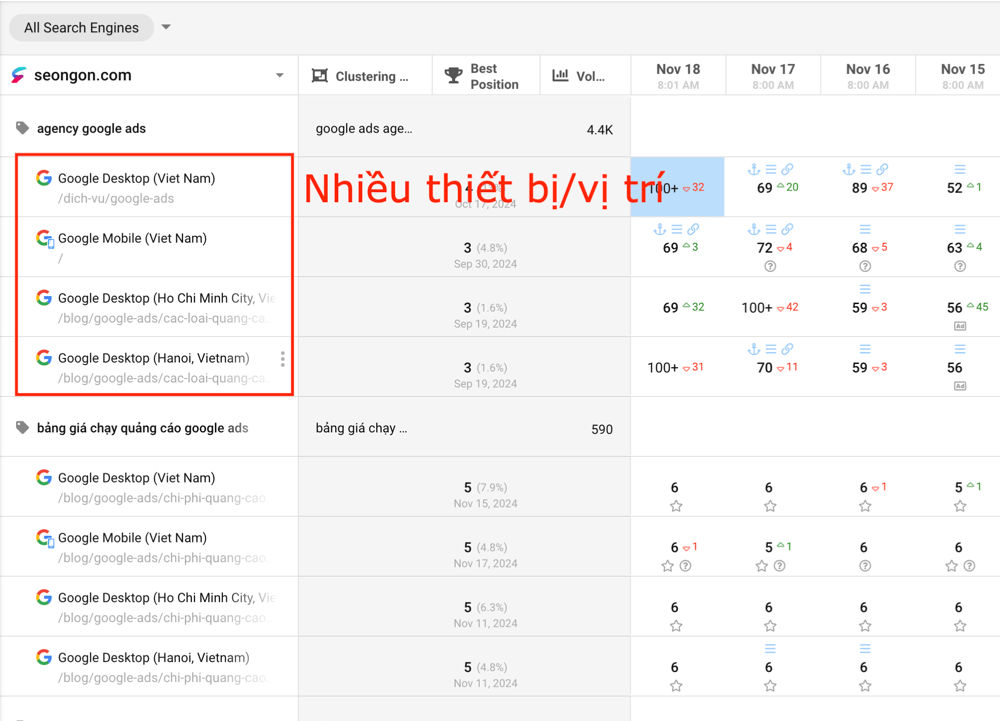The image size is (1001, 721).
Task: Toggle star under Nov 18 Viet Nam desktop rank 6
Action: click(x=676, y=506)
